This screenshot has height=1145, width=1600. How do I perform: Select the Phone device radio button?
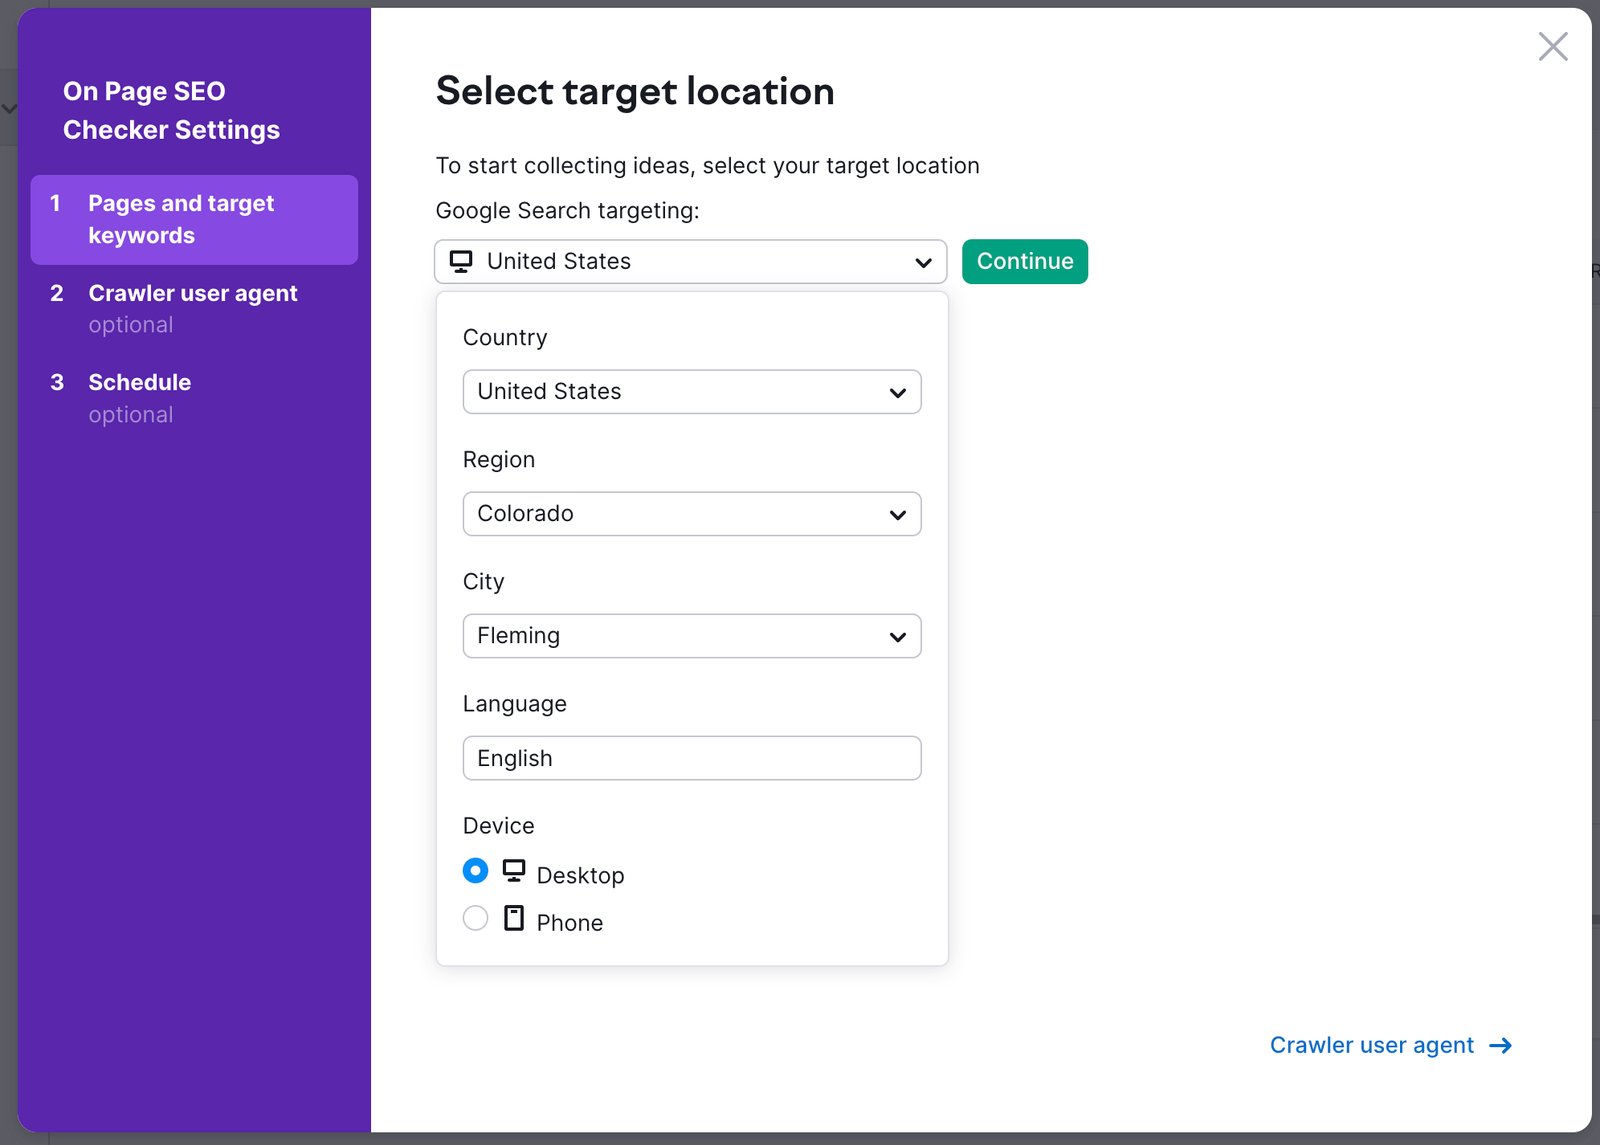475,918
